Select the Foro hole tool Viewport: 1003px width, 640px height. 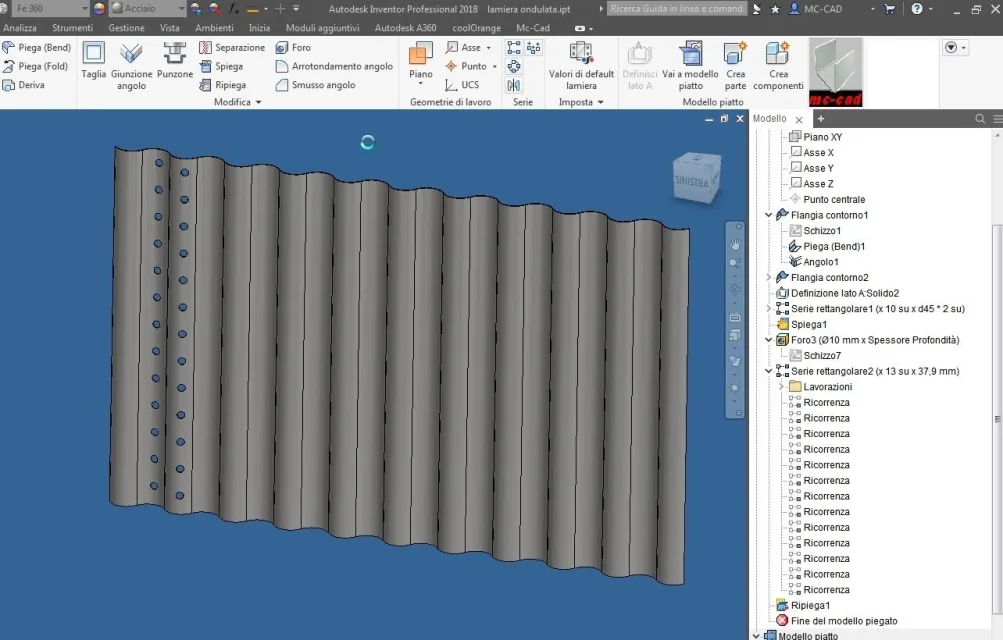coord(293,47)
